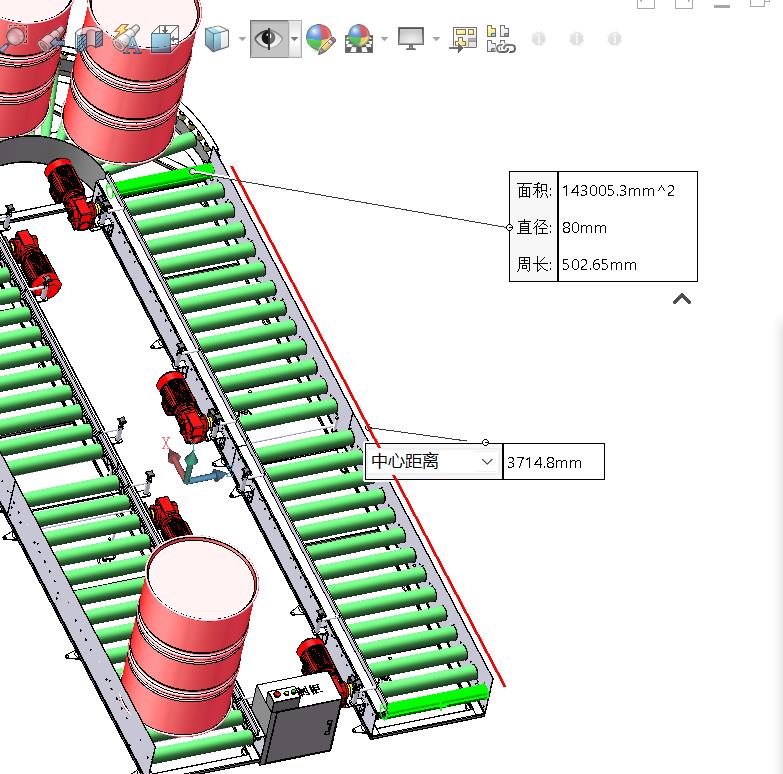Screen dimensions: 783x774
Task: Select the red drum on the lower conveyor
Action: click(x=189, y=637)
